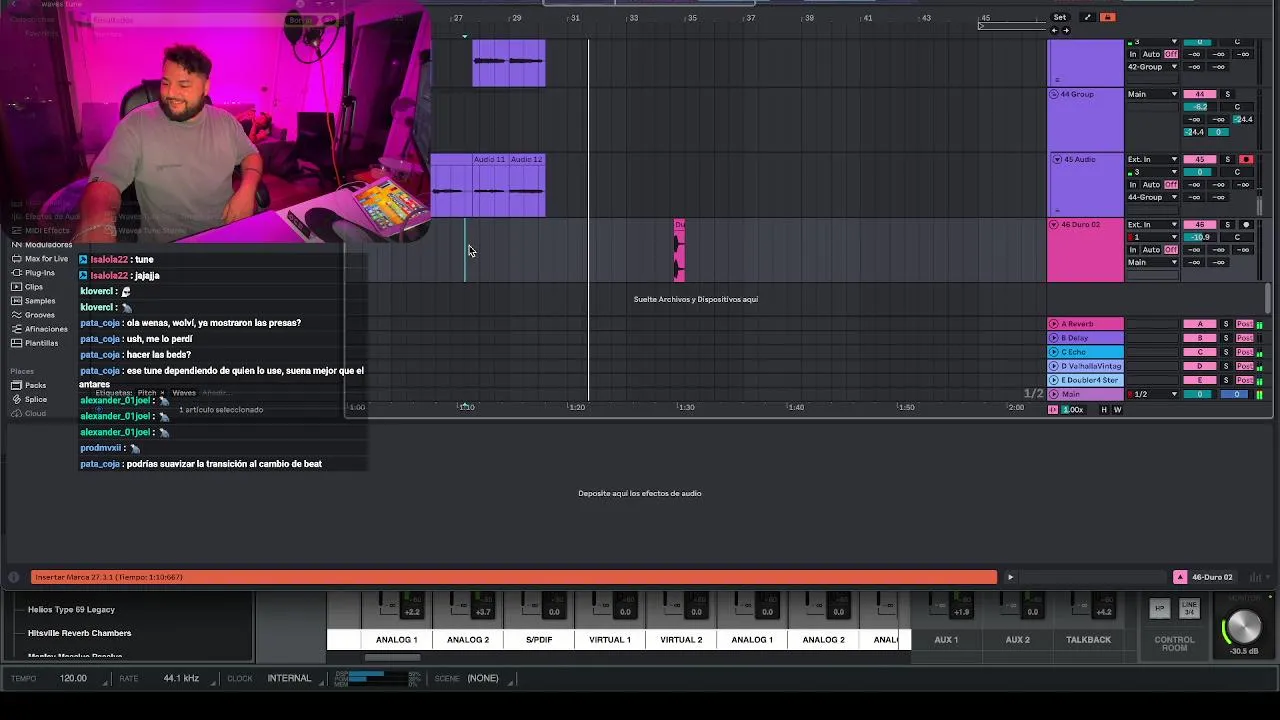Solo track 44 Group
1280x720 pixels.
pos(1228,94)
